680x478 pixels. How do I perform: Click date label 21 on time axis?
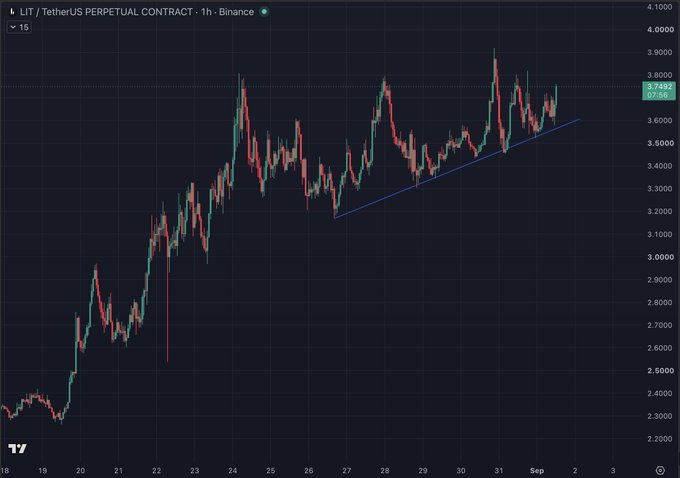118,471
